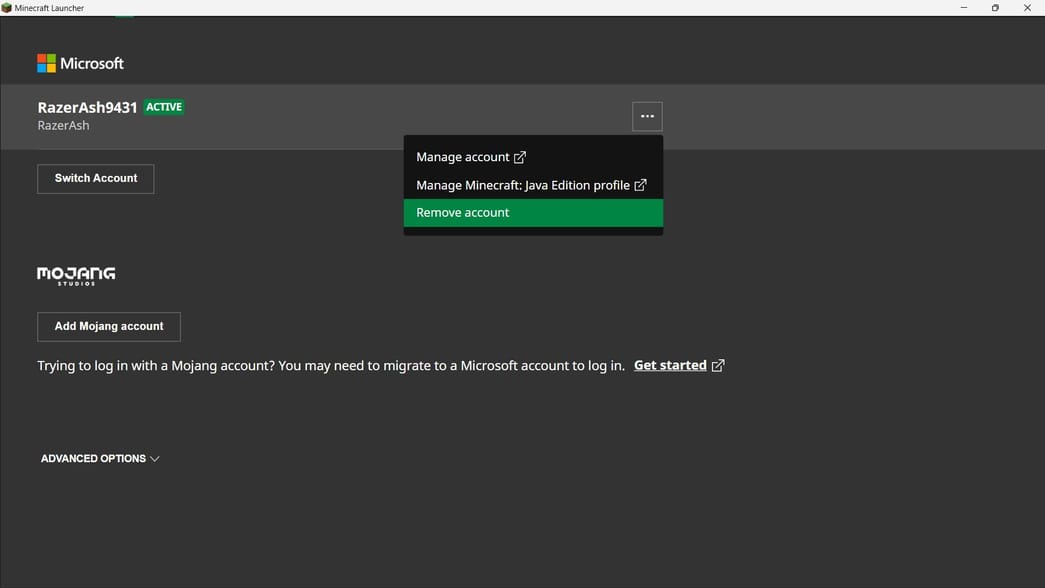This screenshot has height=588, width=1045.
Task: Click the Minecraft grass block icon in the title bar
Action: (8, 7)
